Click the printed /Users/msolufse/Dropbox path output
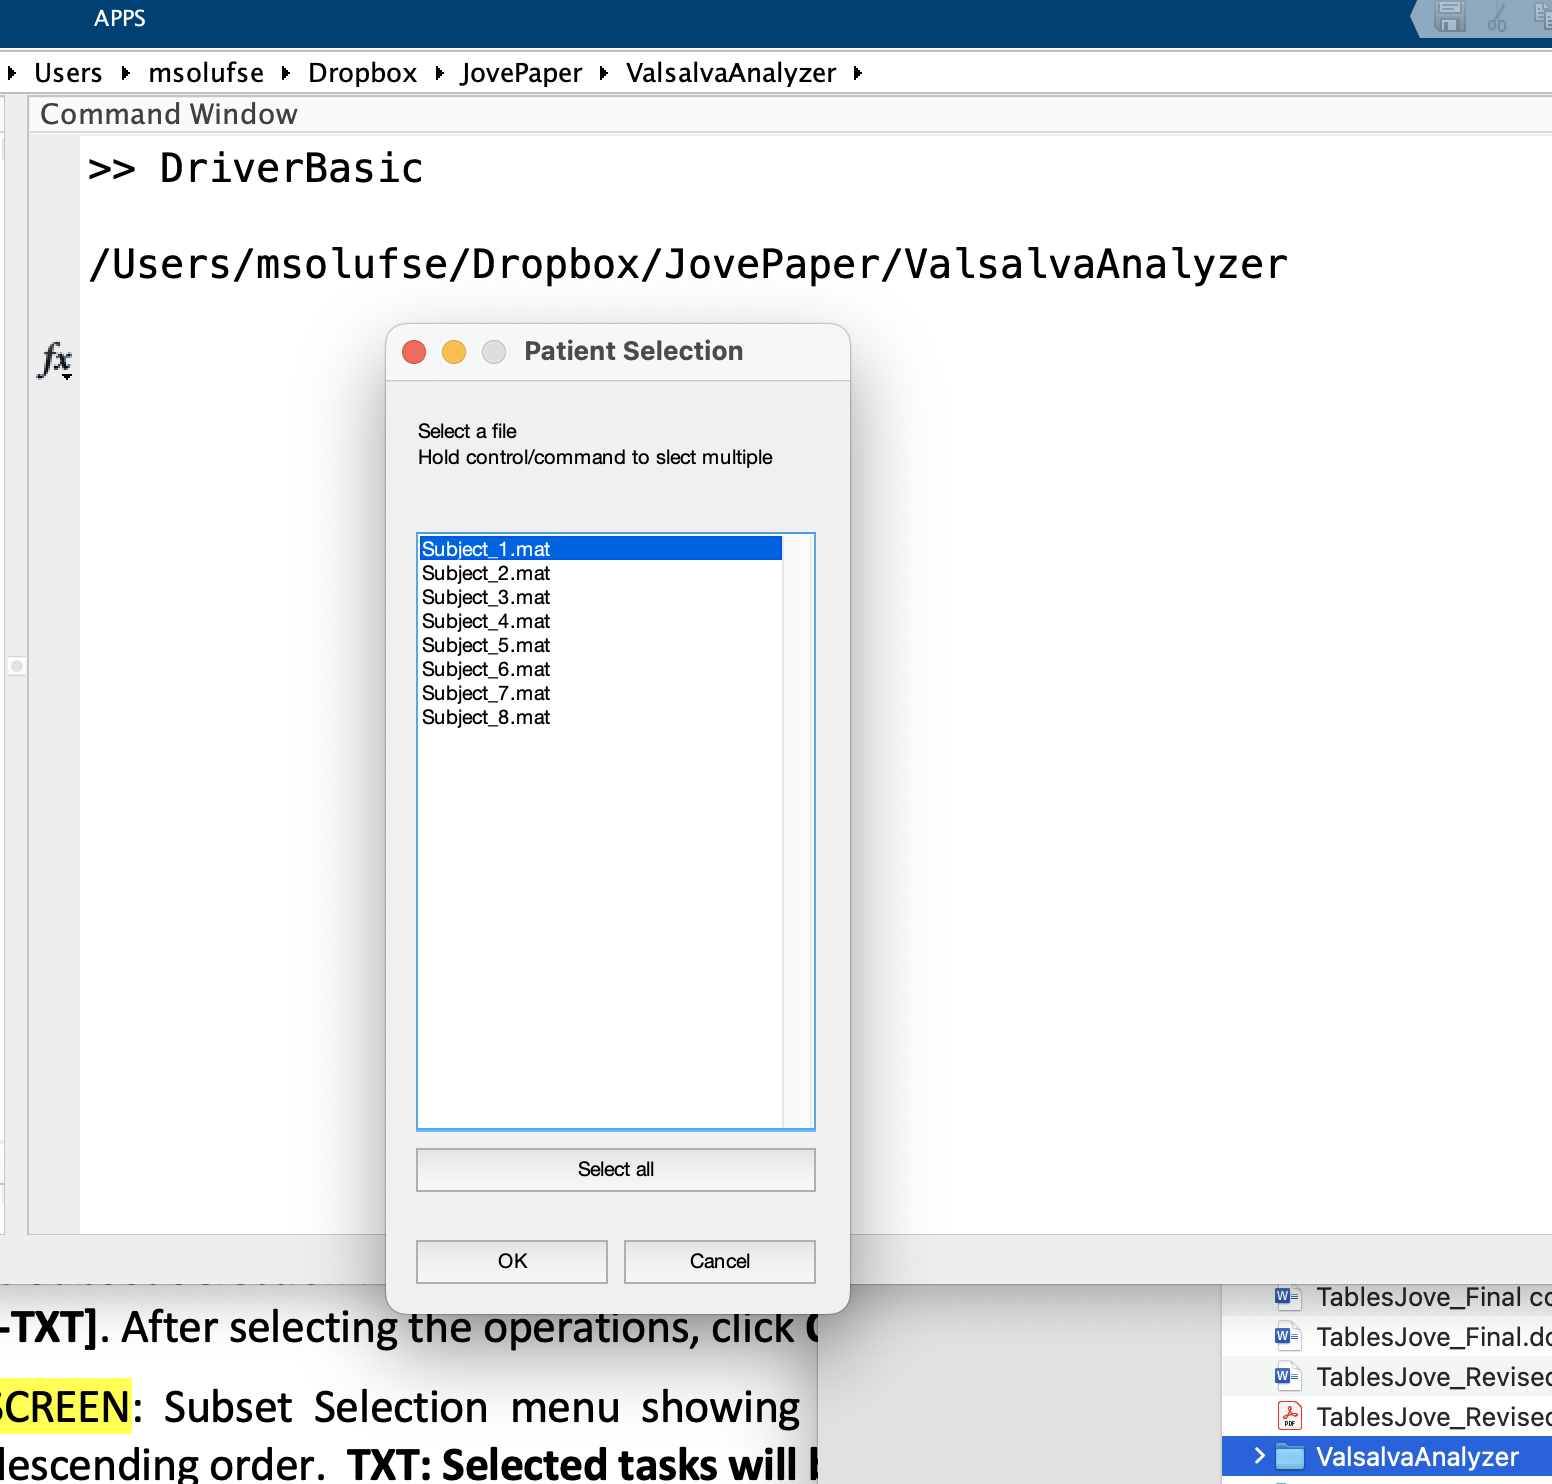The height and width of the screenshot is (1484, 1552). (x=688, y=264)
